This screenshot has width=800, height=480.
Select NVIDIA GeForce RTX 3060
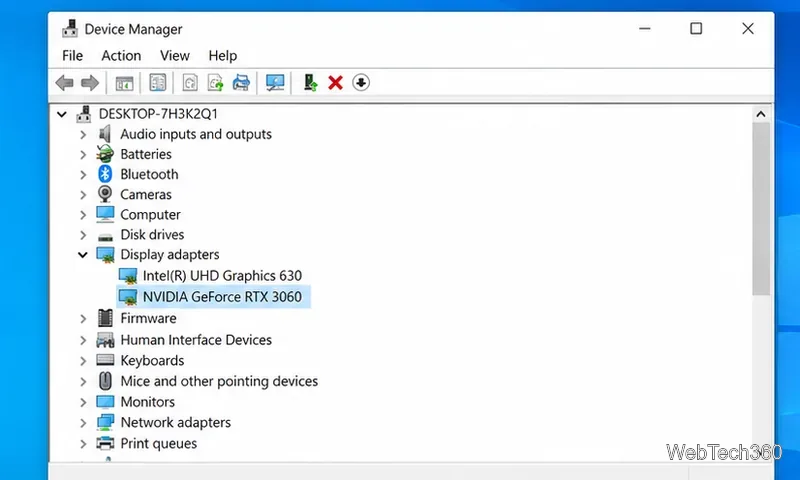pyautogui.click(x=222, y=297)
